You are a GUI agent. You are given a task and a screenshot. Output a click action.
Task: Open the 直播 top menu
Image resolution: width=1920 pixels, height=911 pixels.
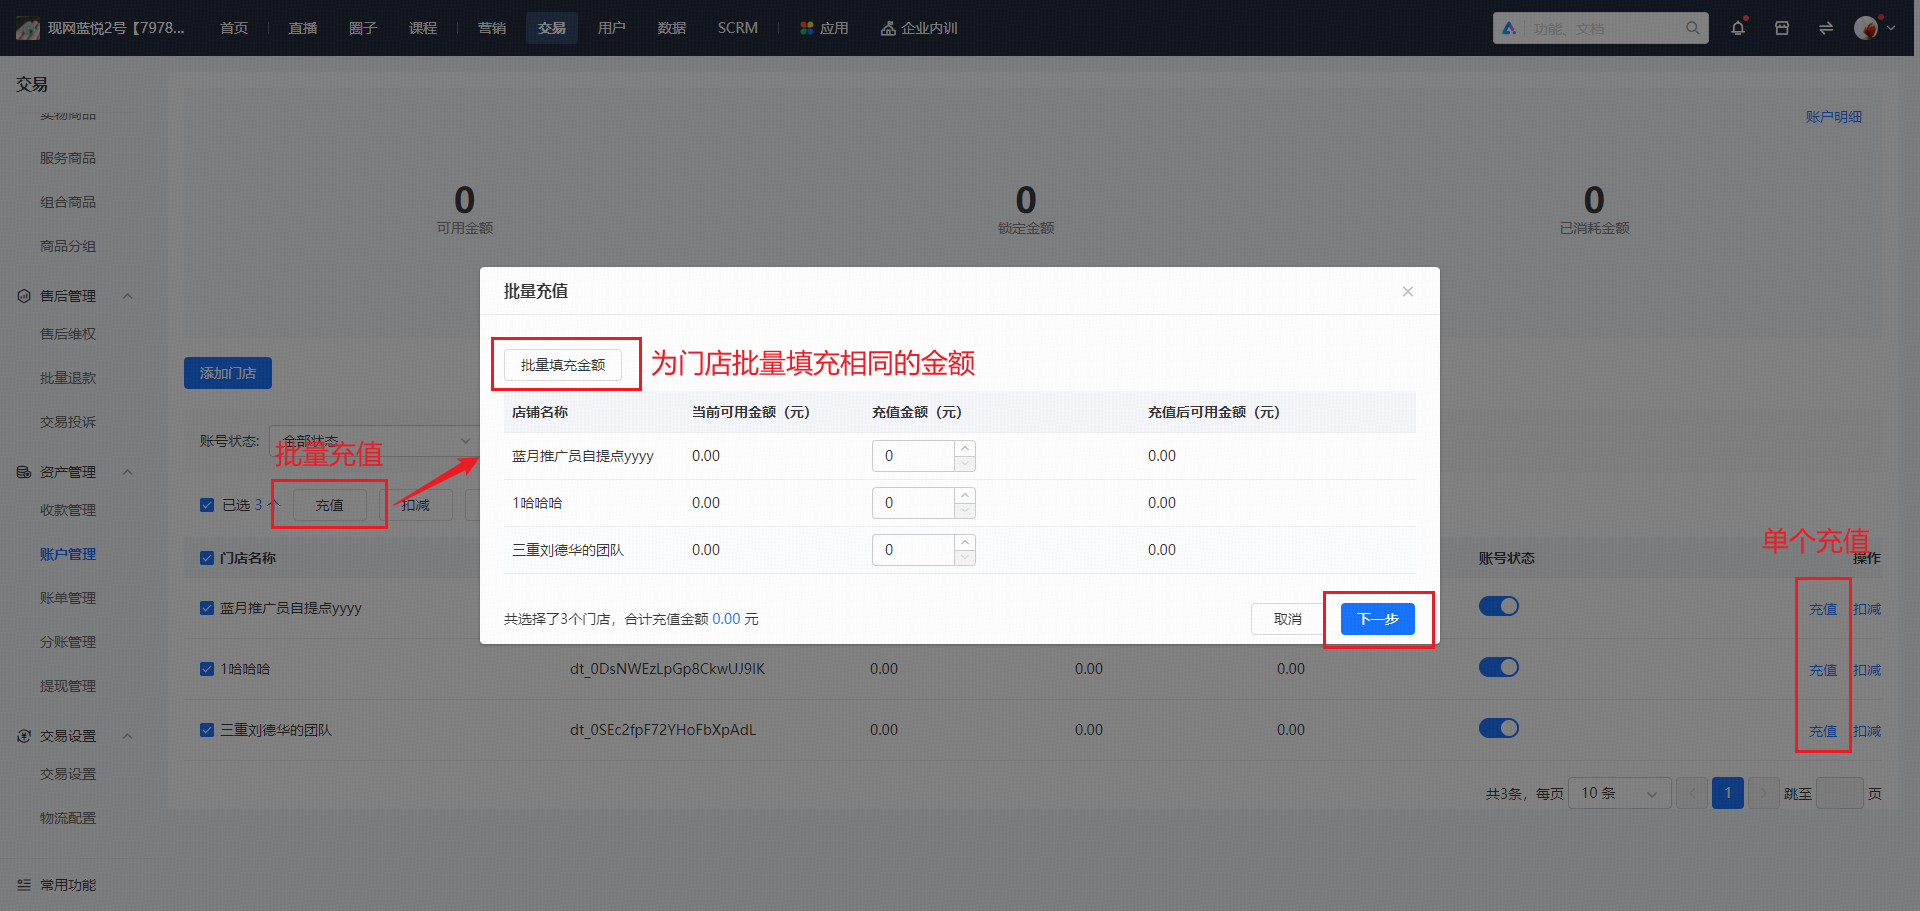(303, 28)
